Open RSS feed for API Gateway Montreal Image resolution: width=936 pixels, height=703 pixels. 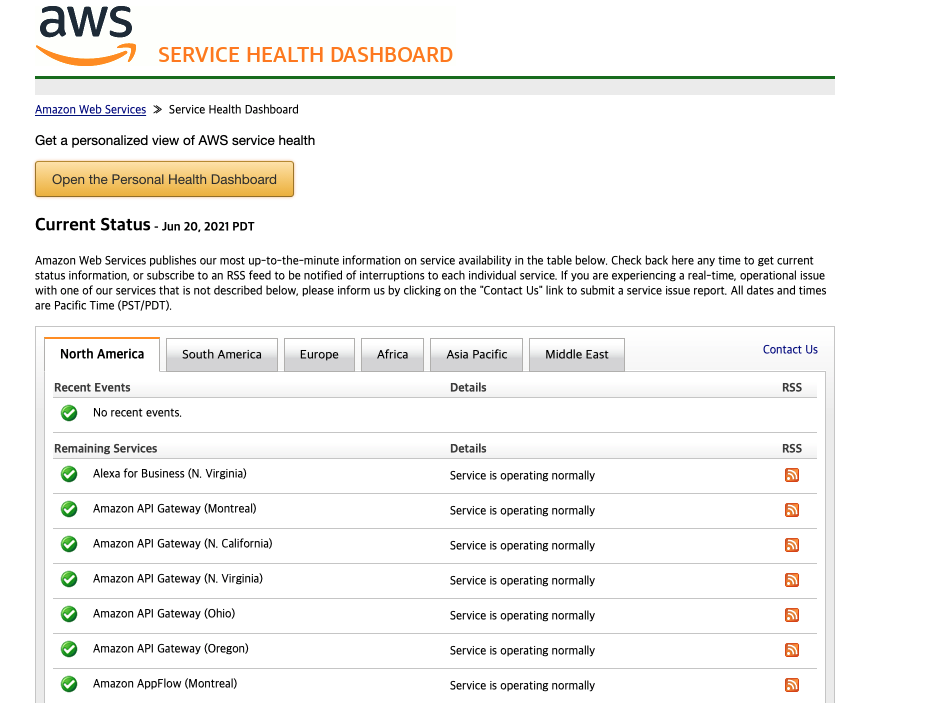(792, 510)
